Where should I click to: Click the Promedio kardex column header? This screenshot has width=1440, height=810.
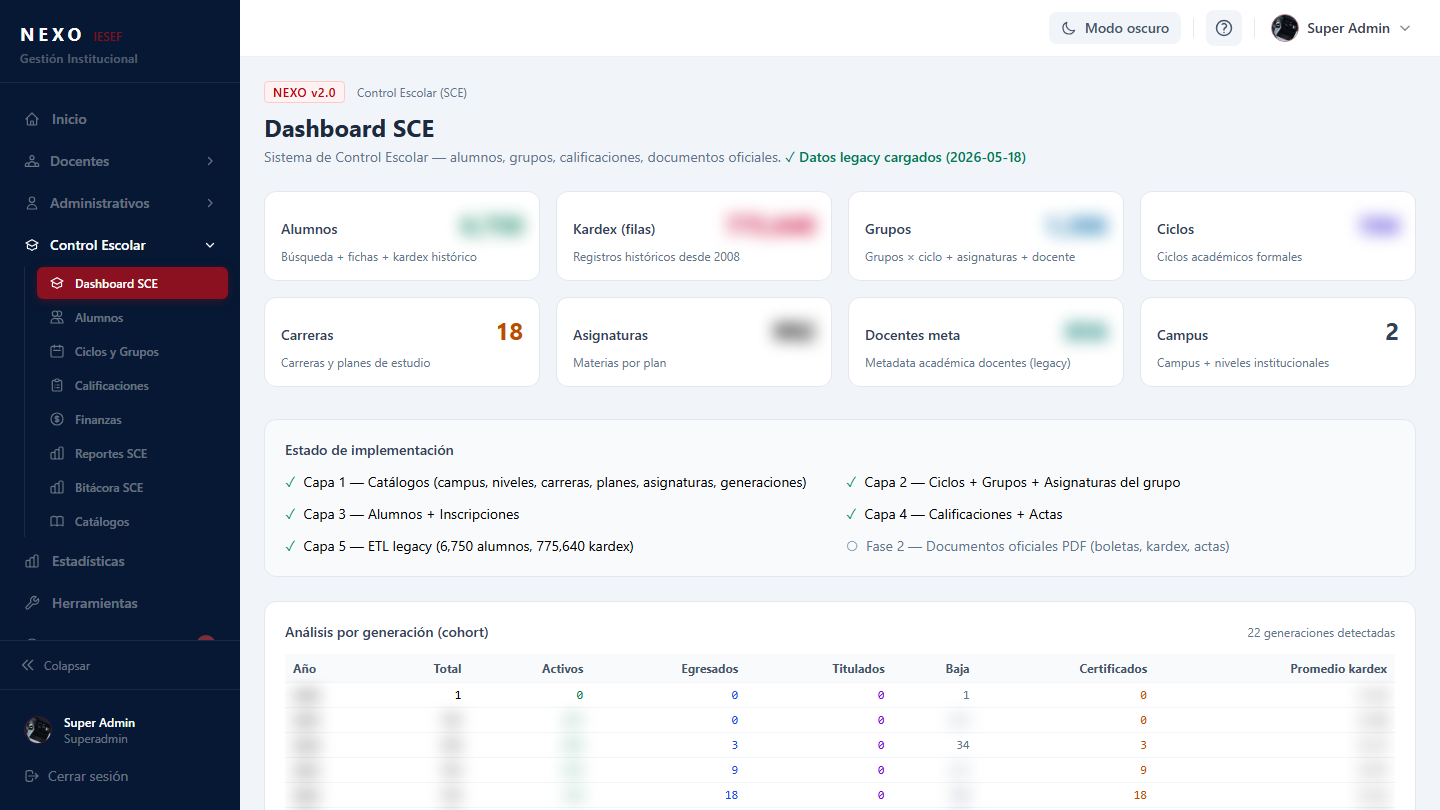click(x=1338, y=669)
